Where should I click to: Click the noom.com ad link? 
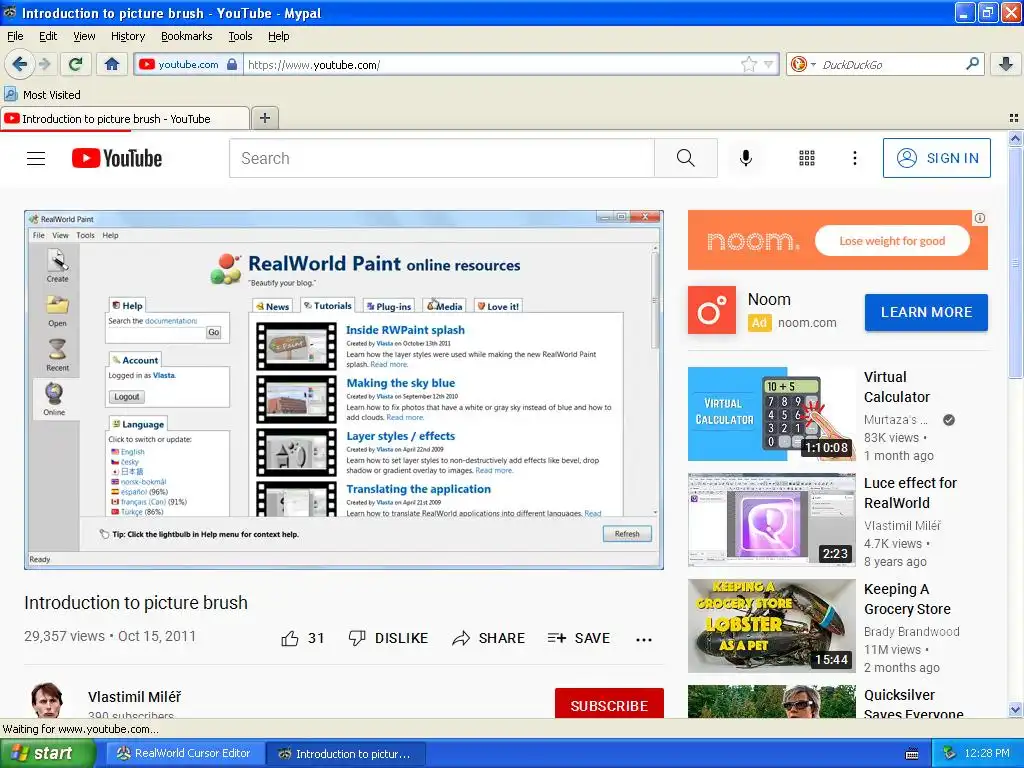point(807,323)
